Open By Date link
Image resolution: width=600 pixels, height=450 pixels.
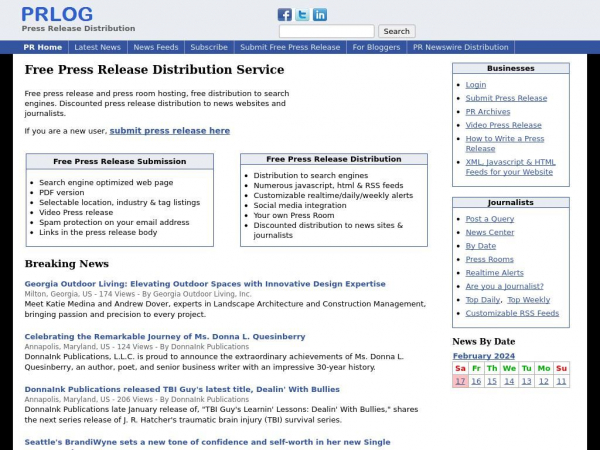(x=480, y=246)
